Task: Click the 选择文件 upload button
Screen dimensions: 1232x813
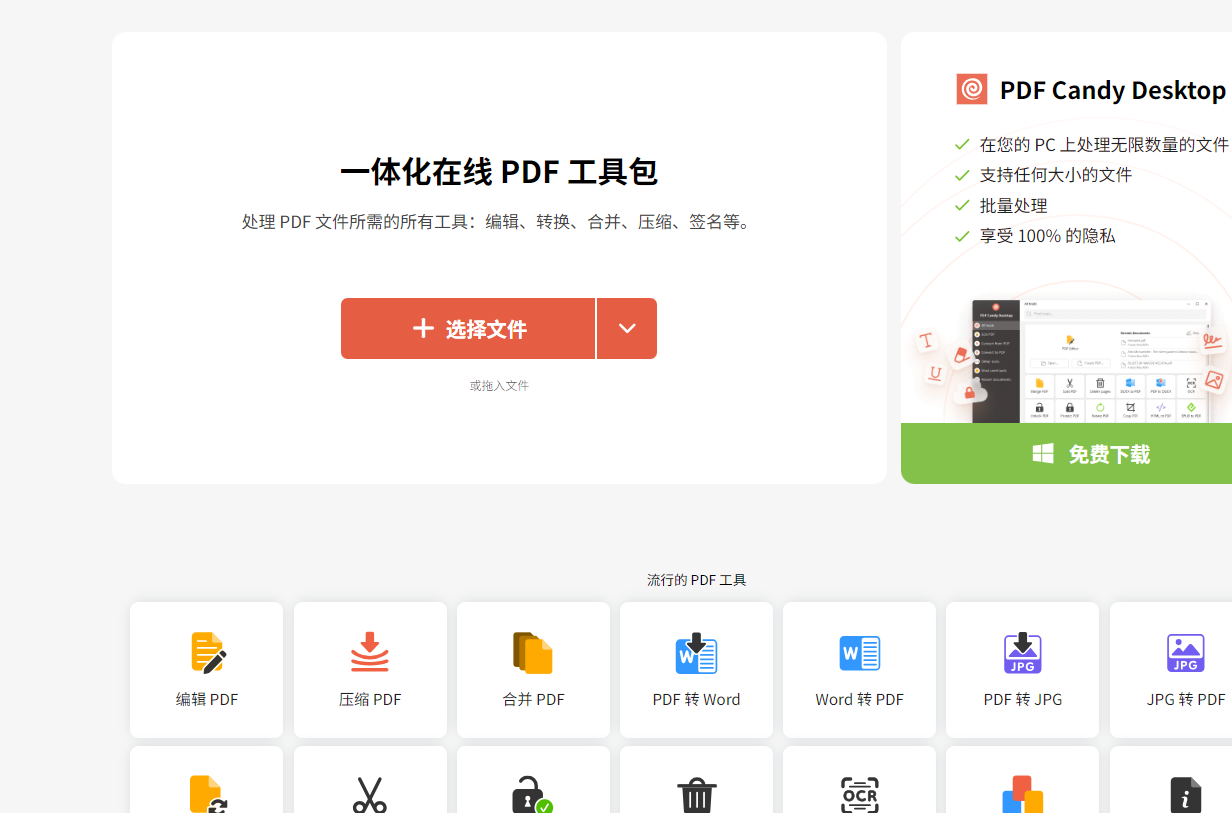Action: pos(468,328)
